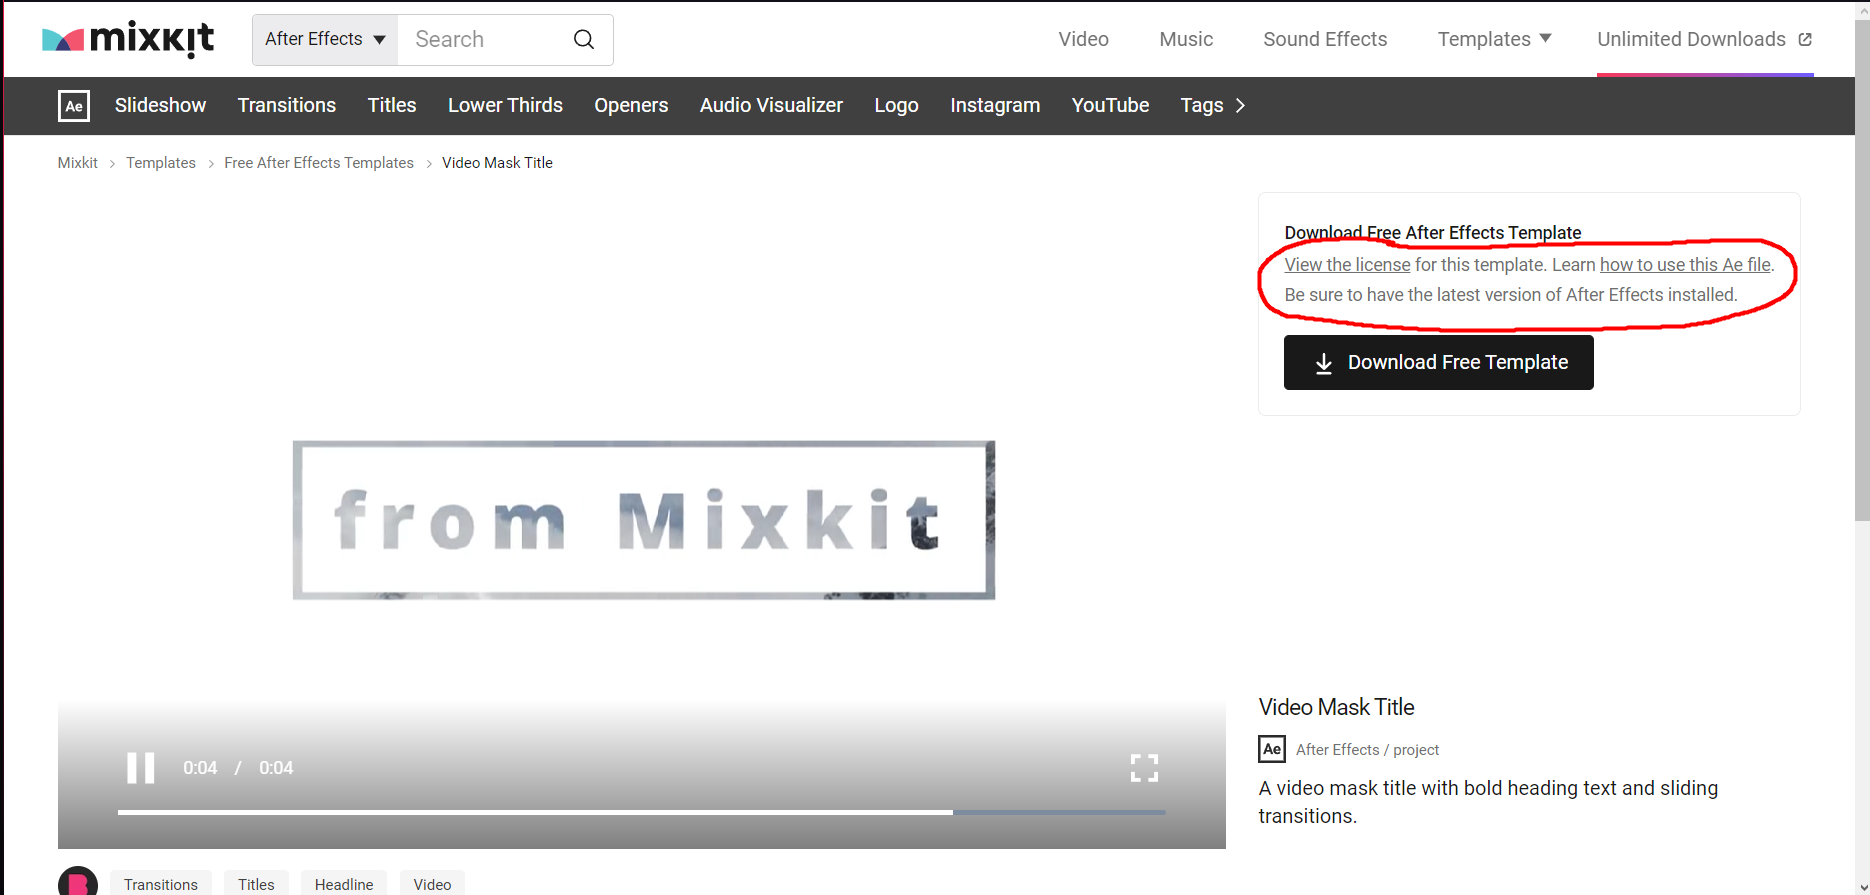Viewport: 1870px width, 895px height.
Task: Select the Titles category in dark bar
Action: click(x=392, y=105)
